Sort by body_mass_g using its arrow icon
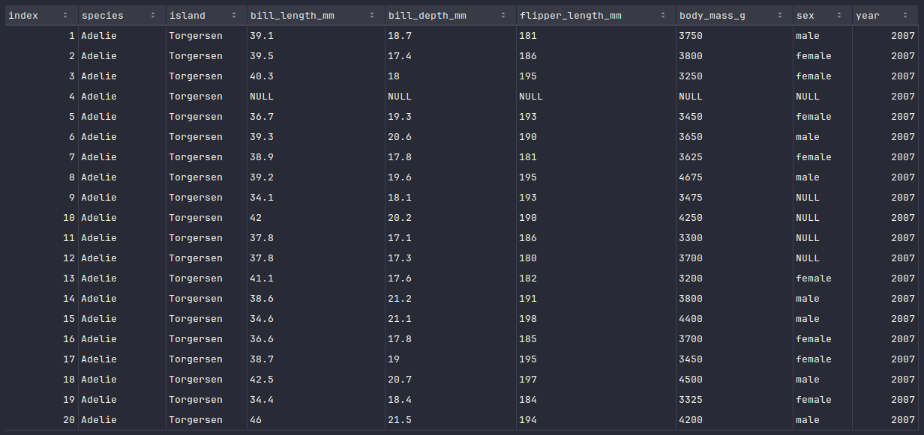Viewport: 924px width, 435px height. (x=780, y=16)
